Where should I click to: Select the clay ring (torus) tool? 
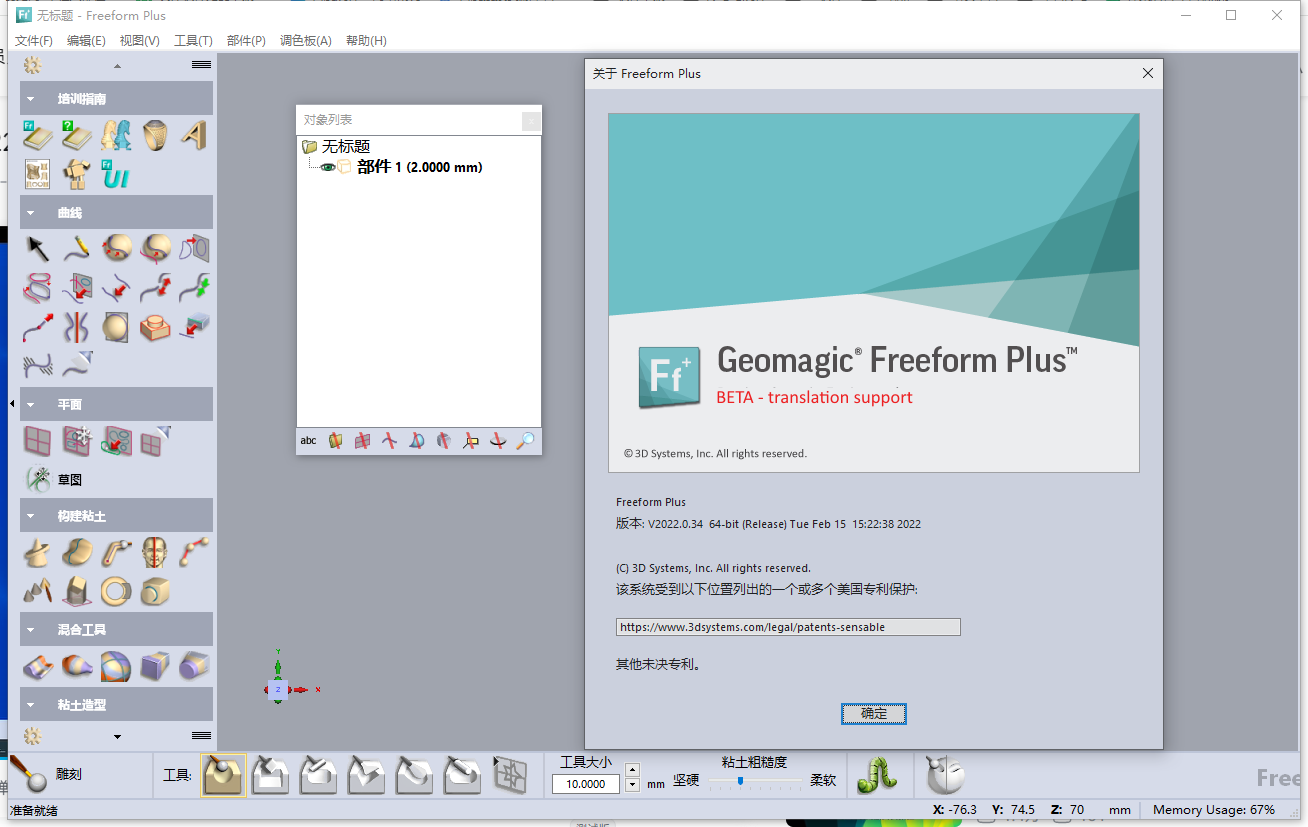(115, 591)
